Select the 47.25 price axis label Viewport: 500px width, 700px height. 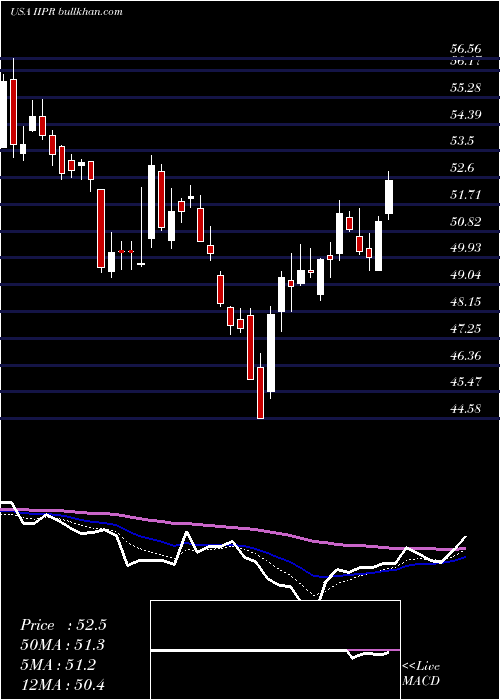(x=466, y=329)
